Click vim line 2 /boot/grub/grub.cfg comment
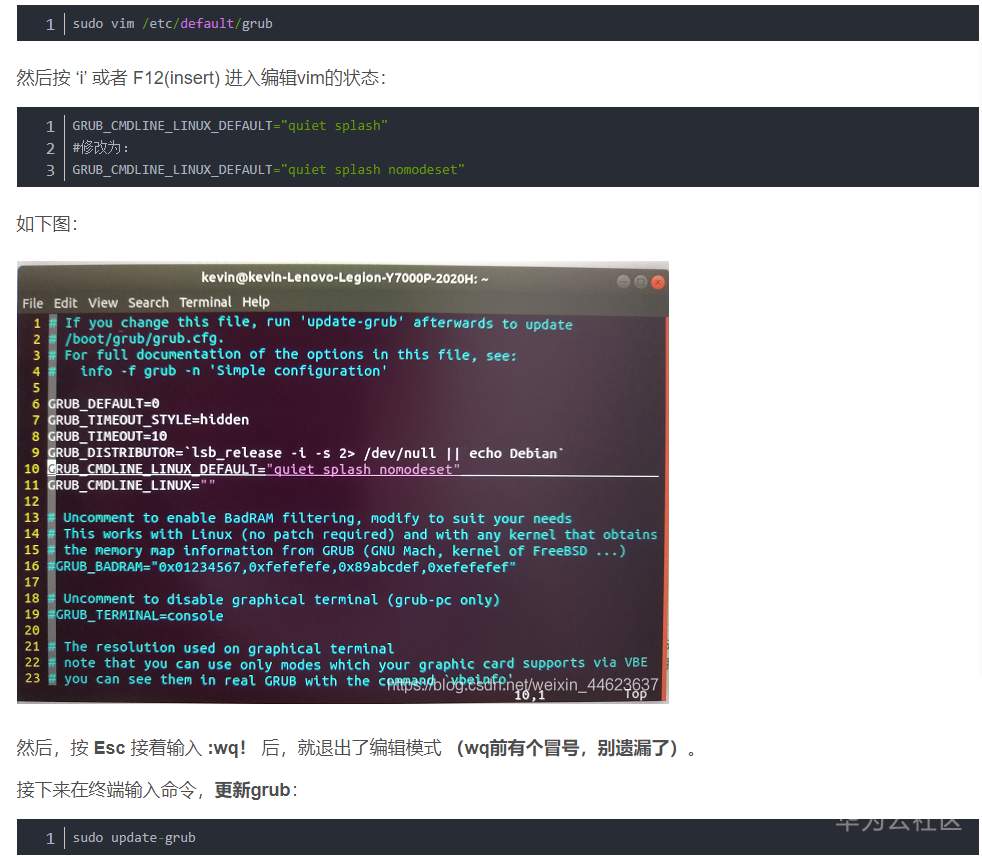 click(x=136, y=338)
